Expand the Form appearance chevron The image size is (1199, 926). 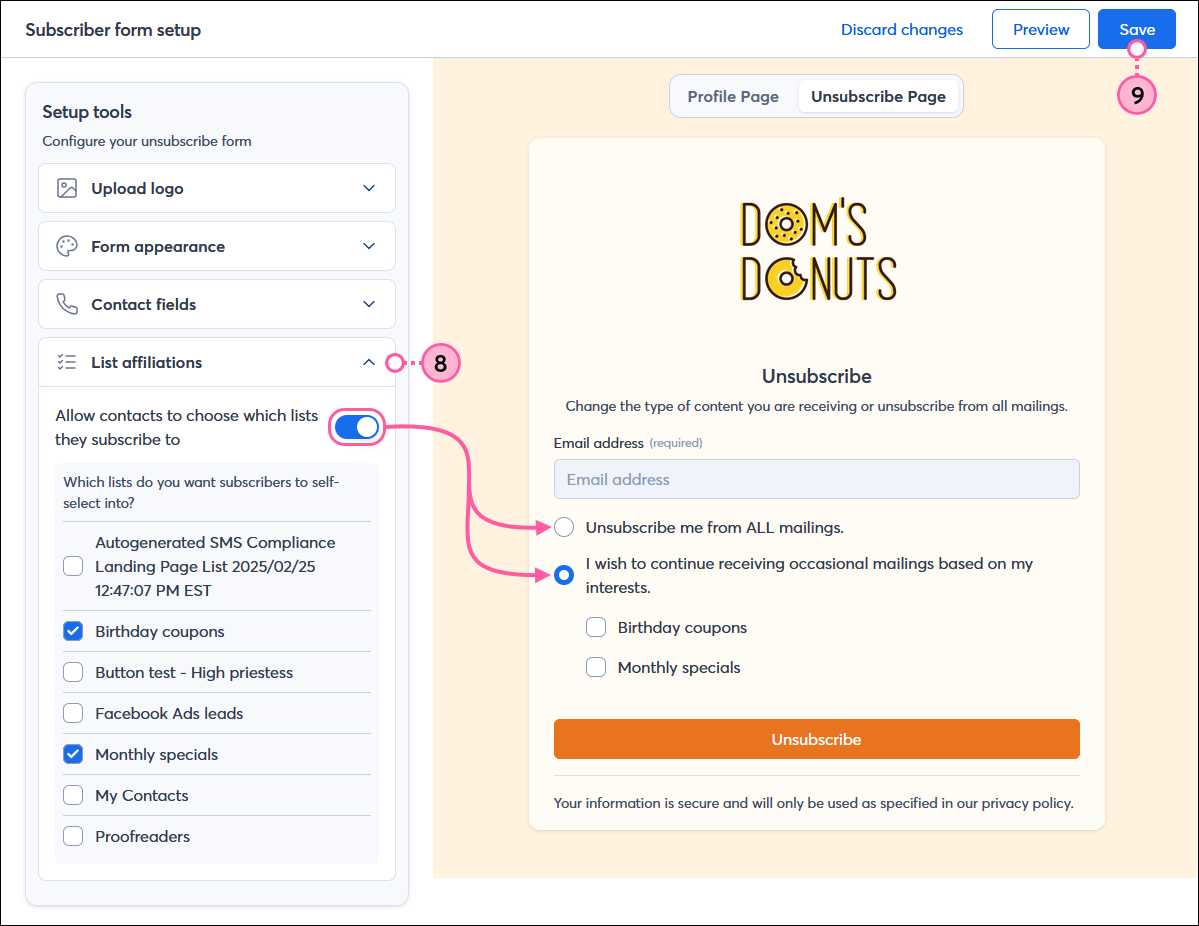pyautogui.click(x=369, y=246)
